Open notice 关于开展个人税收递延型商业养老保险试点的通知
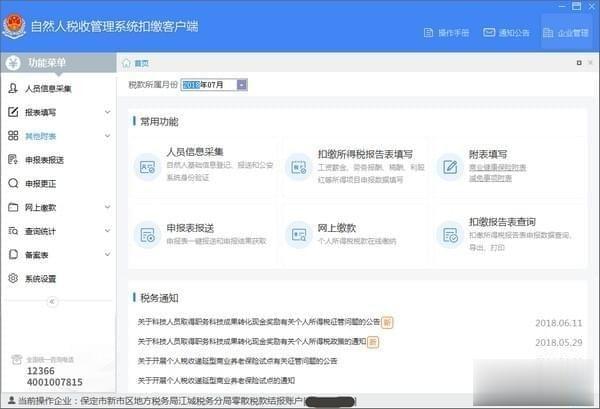Image resolution: width=600 pixels, height=409 pixels. pyautogui.click(x=216, y=380)
